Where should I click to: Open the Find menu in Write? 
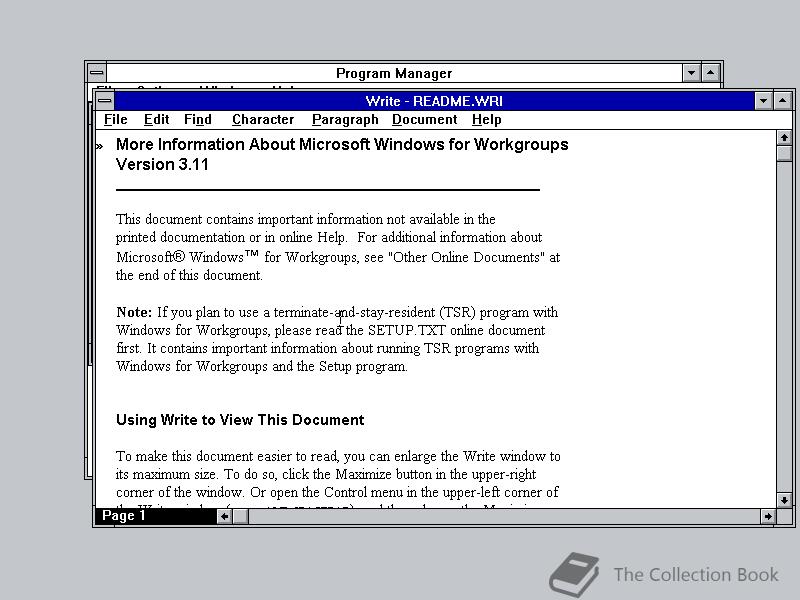pos(197,119)
